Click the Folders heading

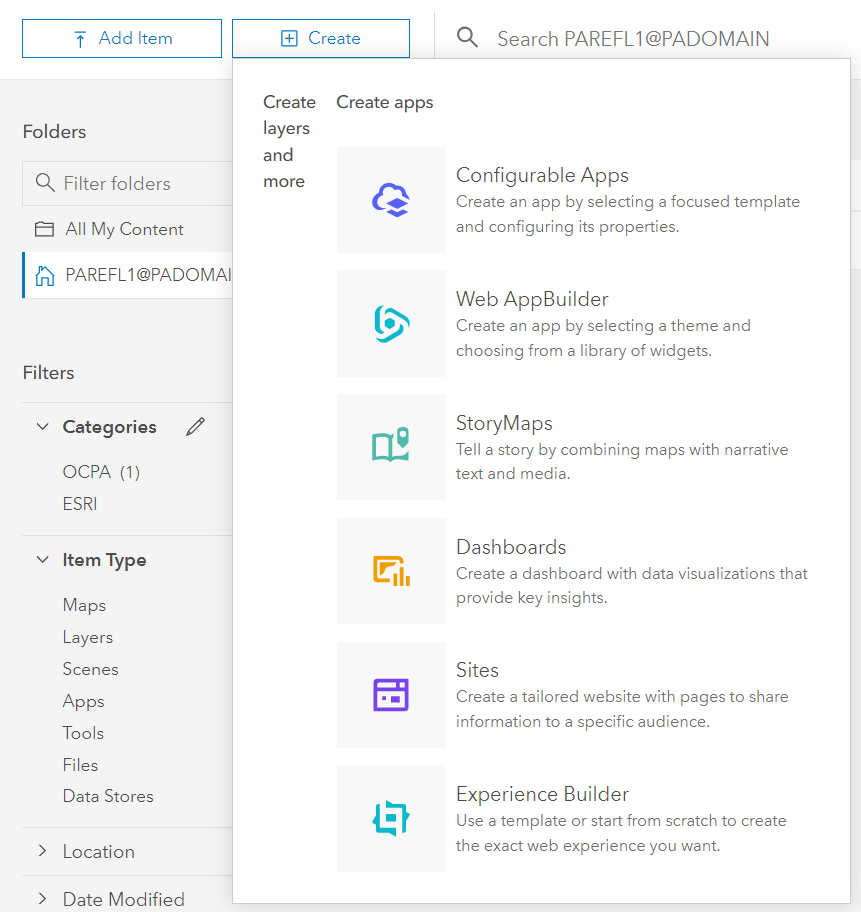54,132
